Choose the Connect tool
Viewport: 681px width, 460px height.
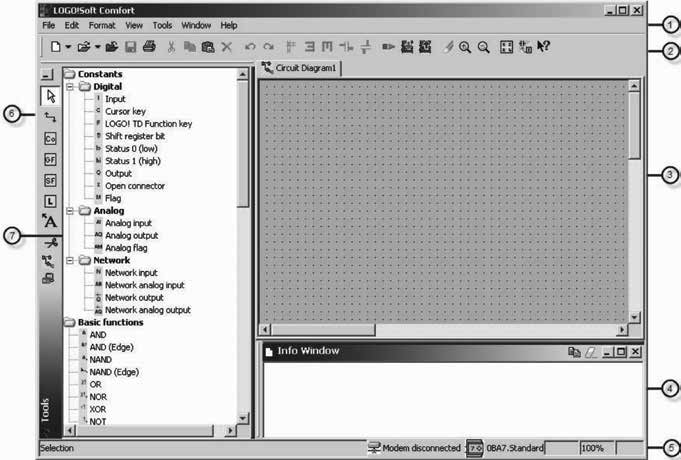[50, 117]
